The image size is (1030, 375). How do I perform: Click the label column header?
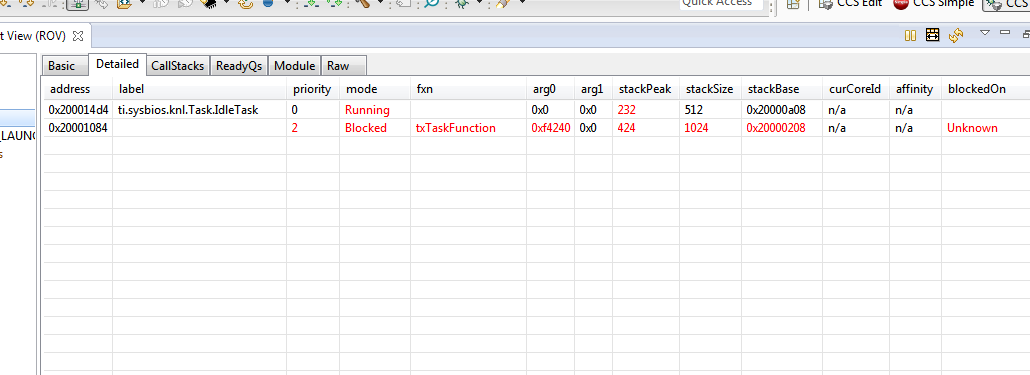[x=199, y=89]
